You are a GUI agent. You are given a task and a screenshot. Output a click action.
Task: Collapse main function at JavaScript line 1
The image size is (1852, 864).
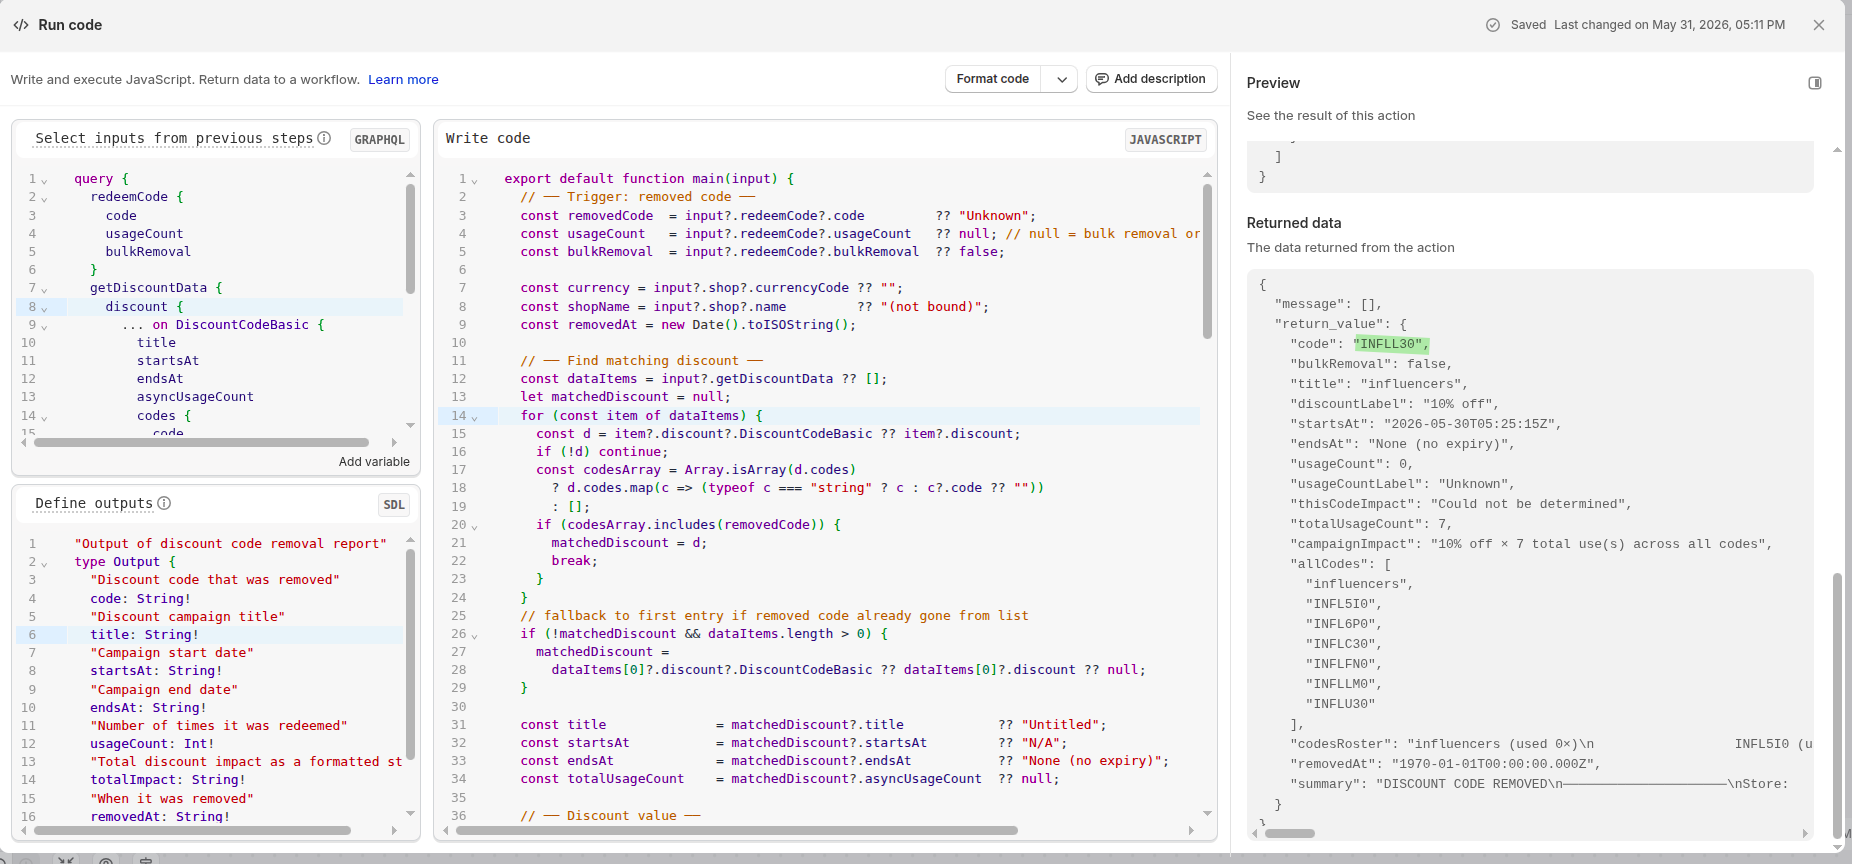(474, 180)
